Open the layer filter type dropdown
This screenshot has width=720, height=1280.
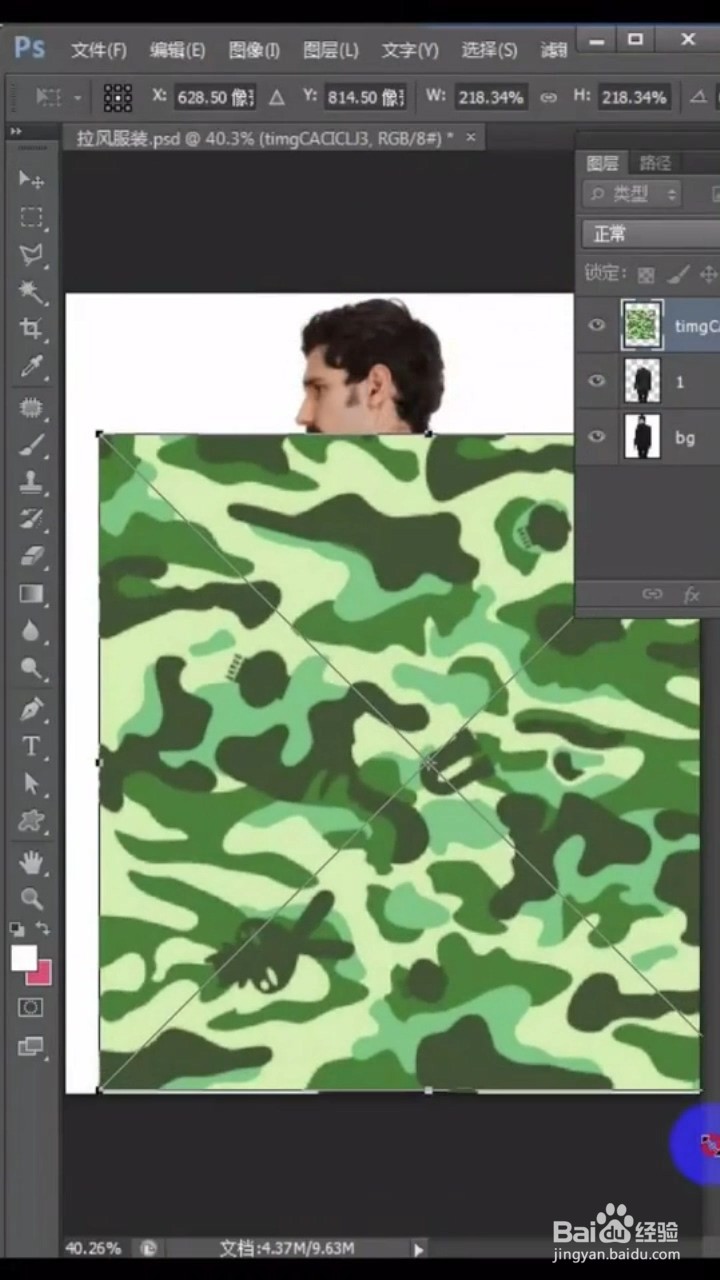[x=634, y=194]
